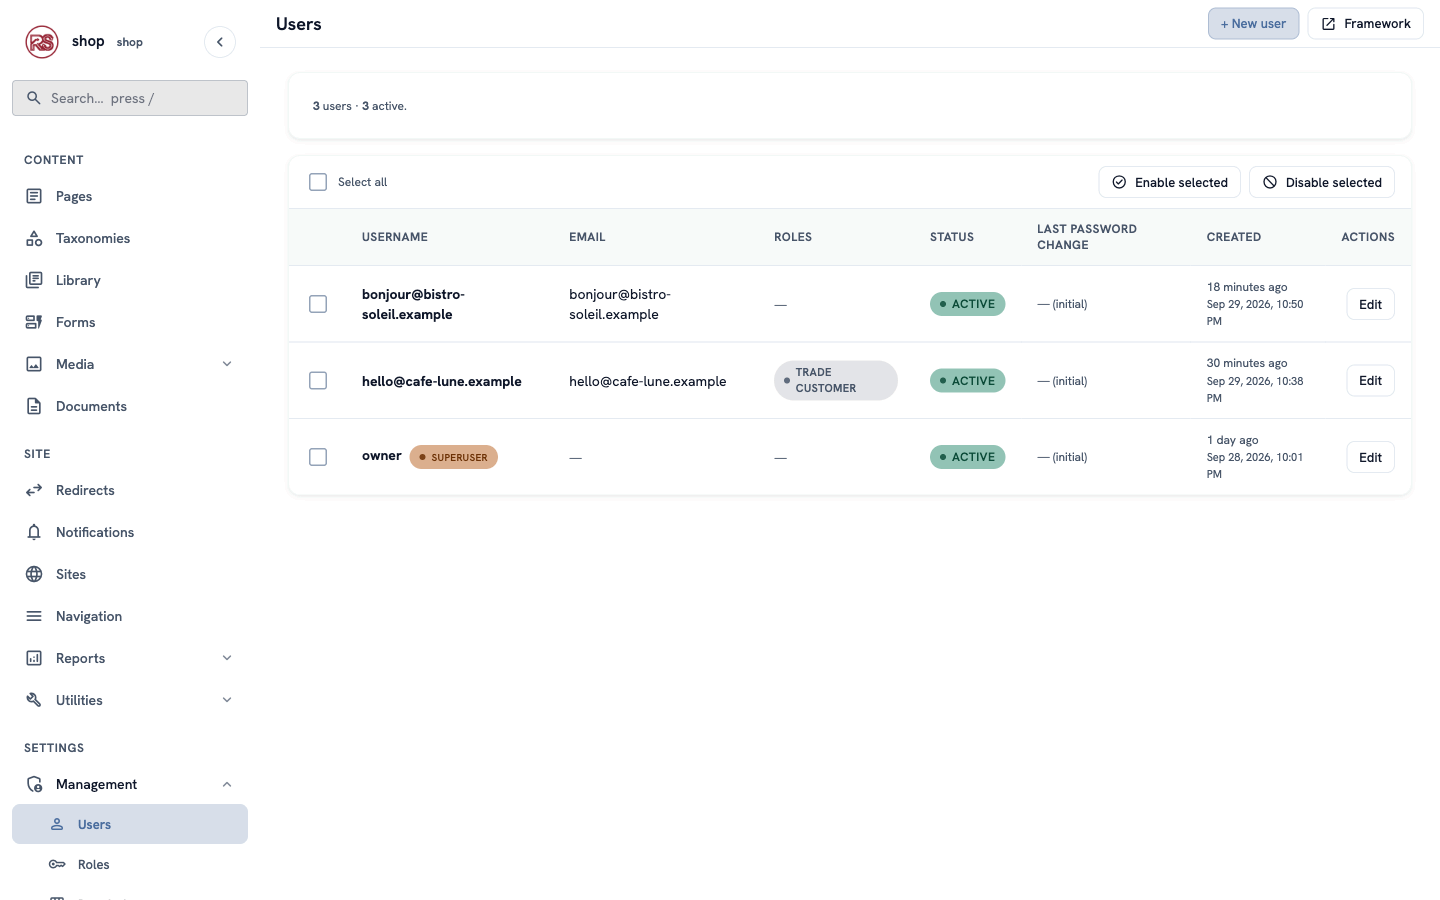Click the SUPERUSER badge on owner
Screen dimensions: 1440x900
point(454,457)
